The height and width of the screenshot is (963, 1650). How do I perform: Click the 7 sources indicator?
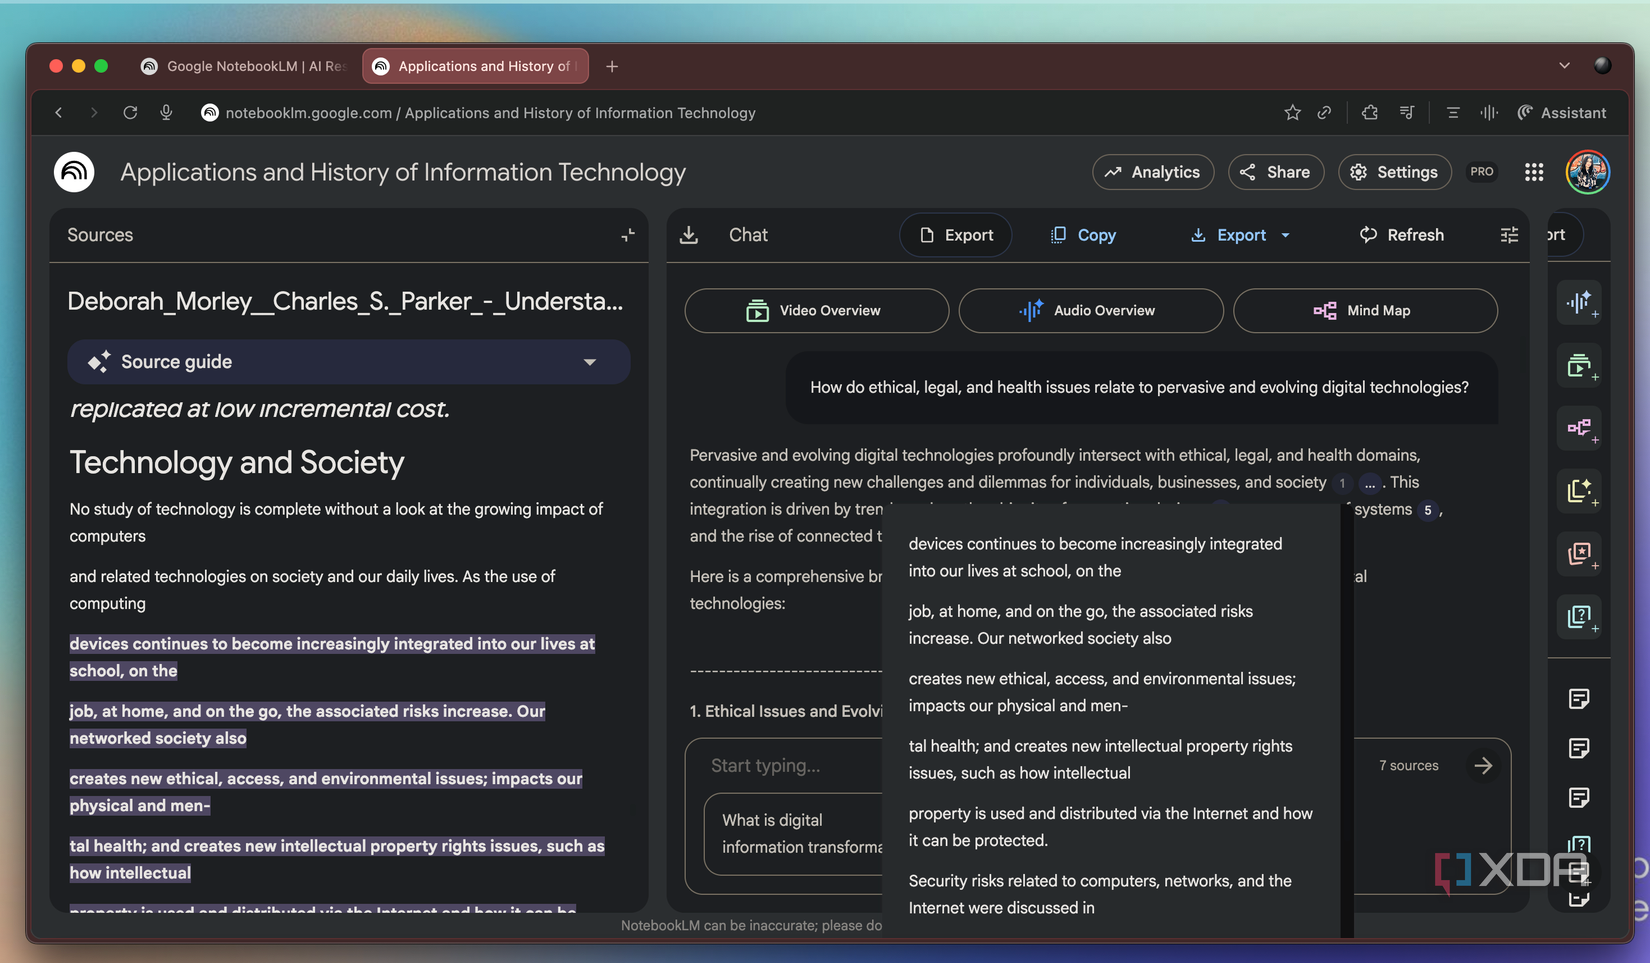pyautogui.click(x=1409, y=766)
